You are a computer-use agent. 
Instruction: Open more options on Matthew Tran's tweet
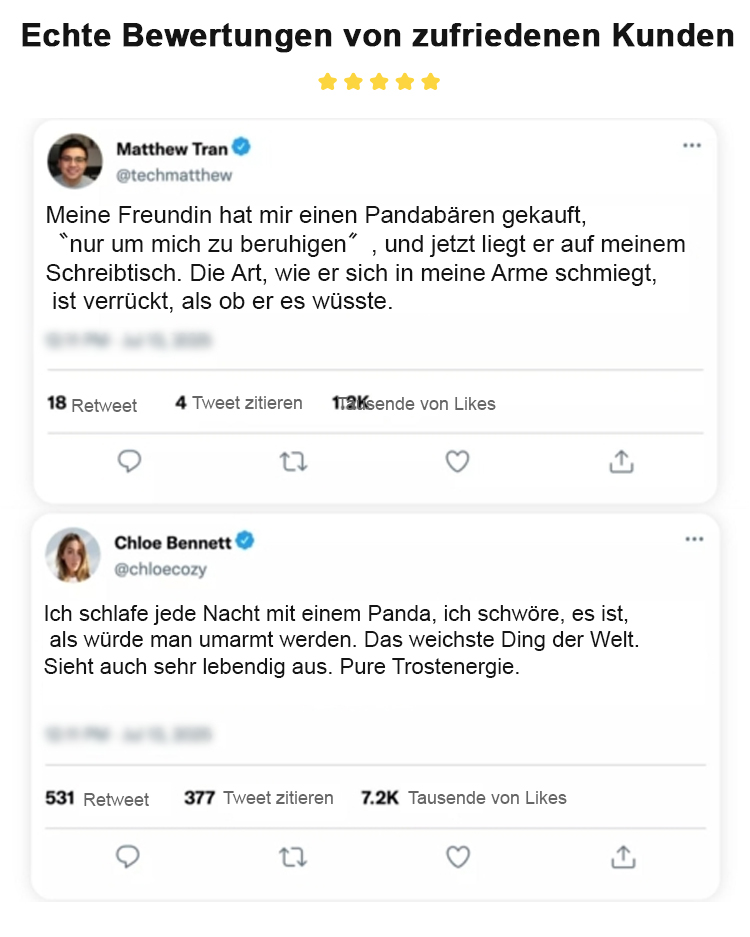(692, 146)
